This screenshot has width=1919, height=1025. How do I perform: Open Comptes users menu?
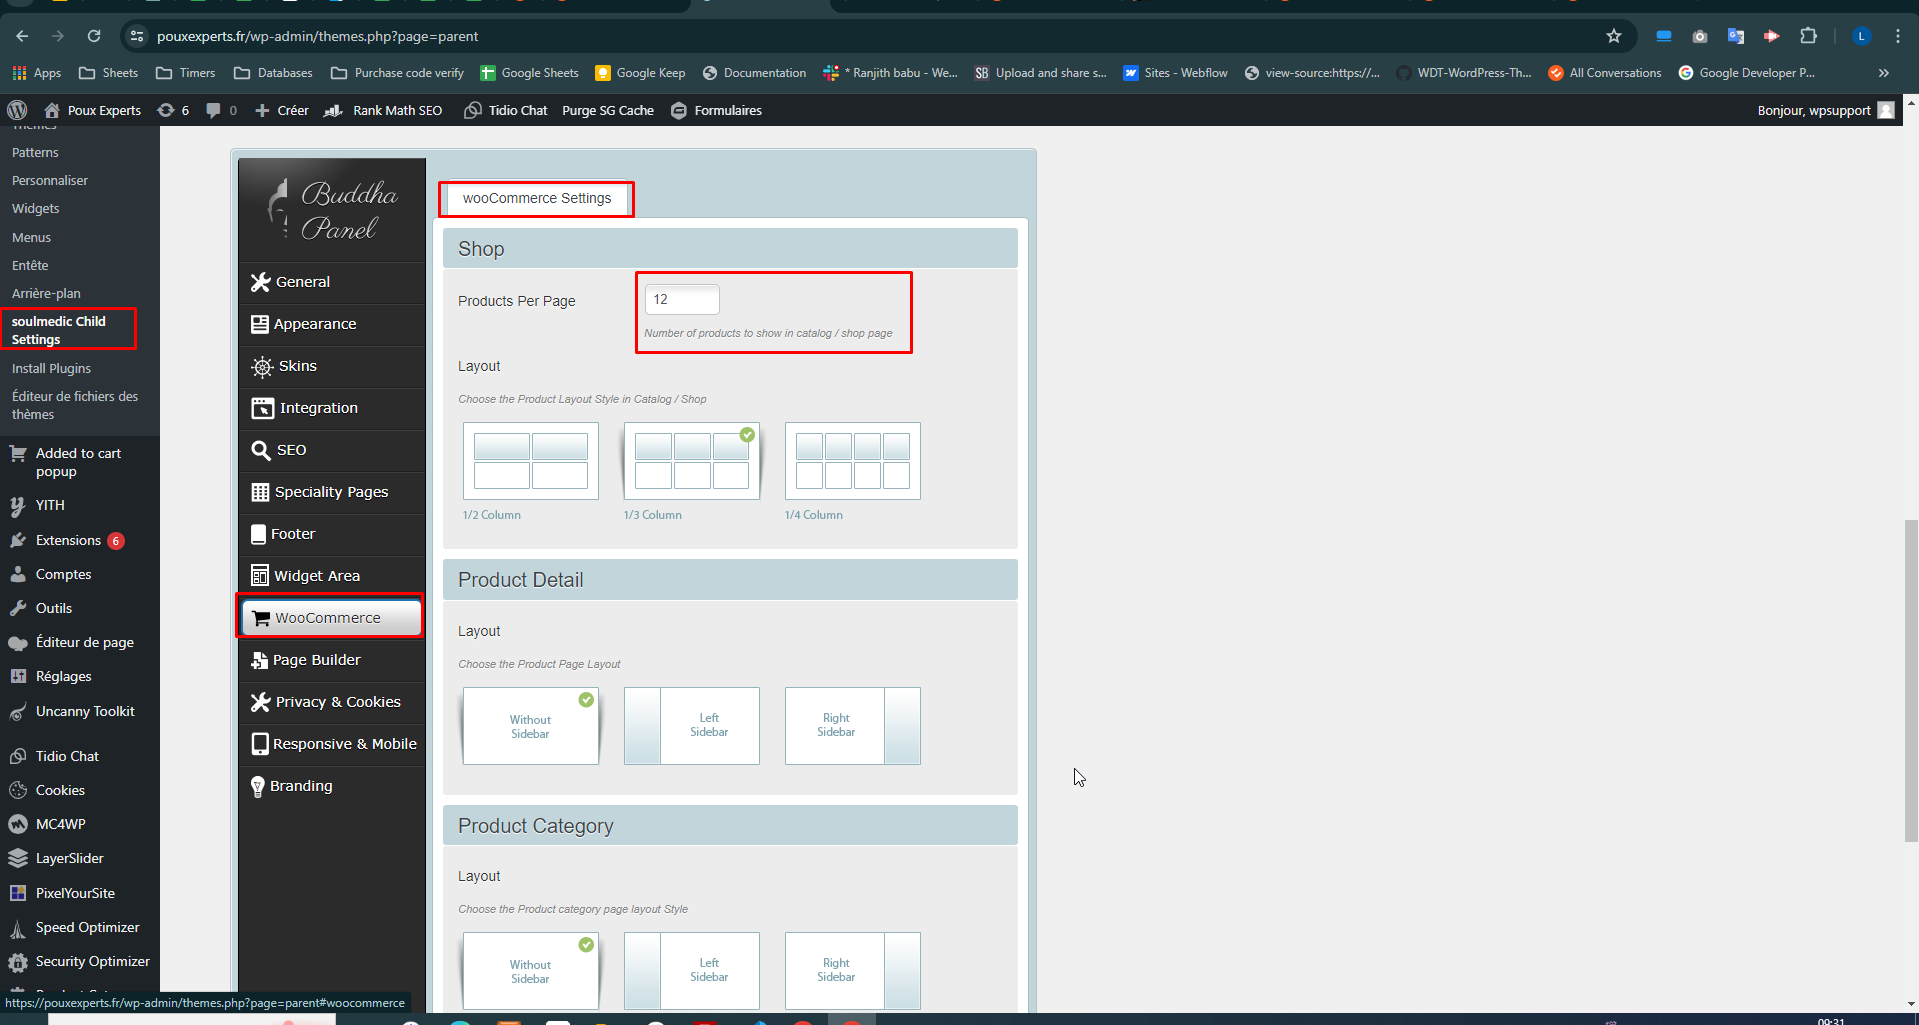(x=63, y=574)
